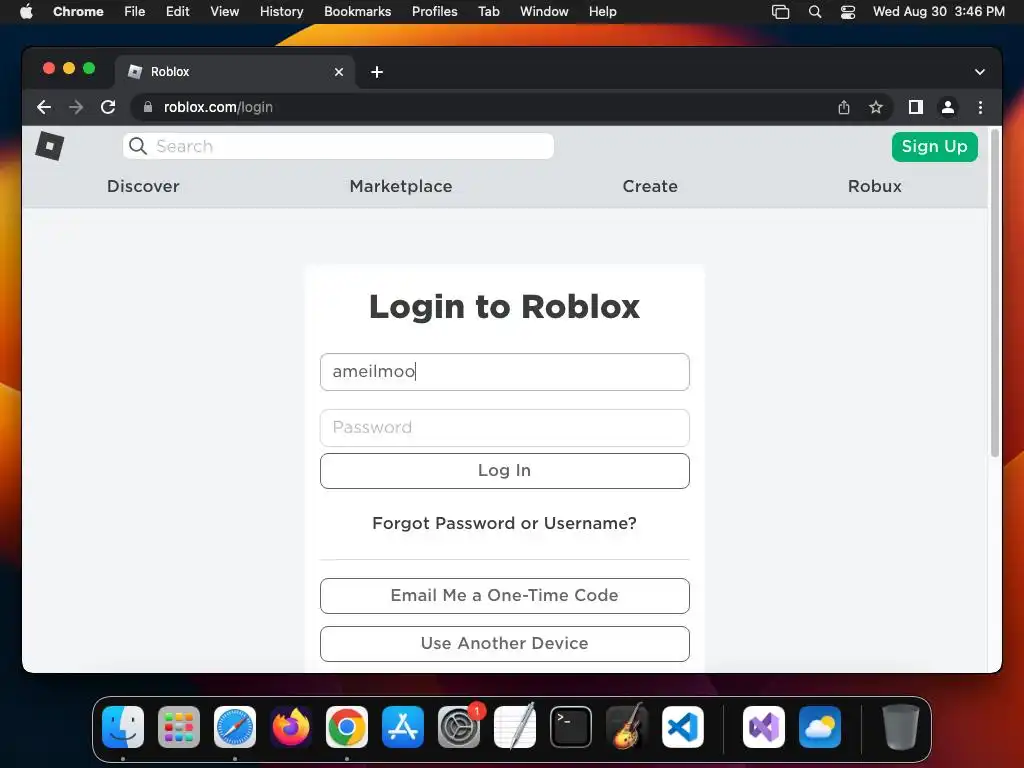Reload the roblox.com login page
Image resolution: width=1024 pixels, height=768 pixels.
point(108,107)
